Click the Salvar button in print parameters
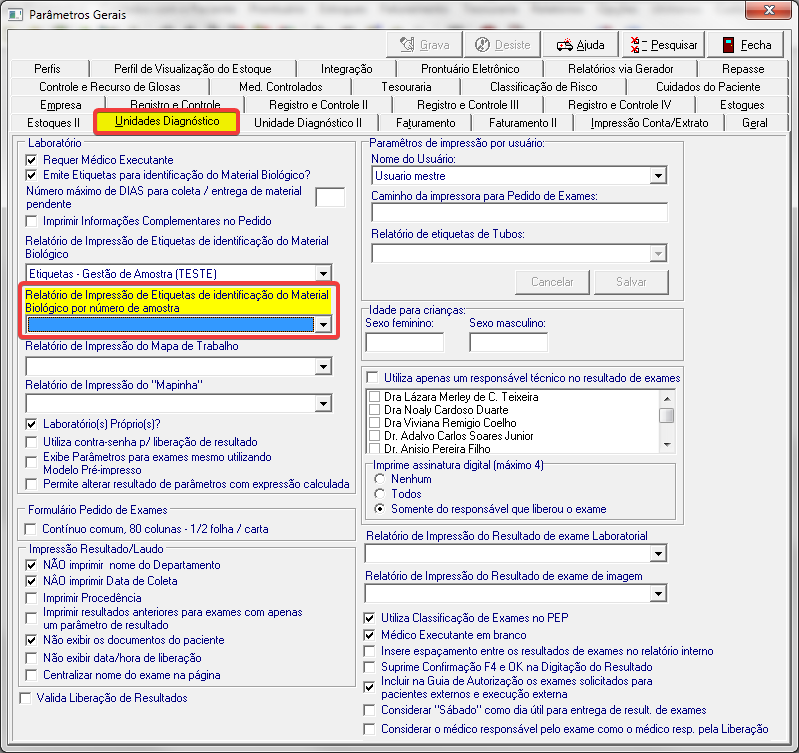The height and width of the screenshot is (753, 799). pyautogui.click(x=631, y=282)
